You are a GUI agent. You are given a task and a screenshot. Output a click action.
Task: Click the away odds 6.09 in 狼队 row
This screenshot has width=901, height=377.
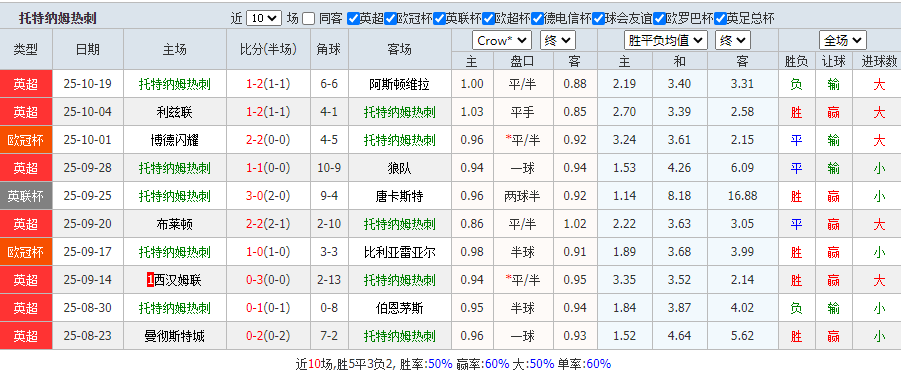[x=742, y=168]
